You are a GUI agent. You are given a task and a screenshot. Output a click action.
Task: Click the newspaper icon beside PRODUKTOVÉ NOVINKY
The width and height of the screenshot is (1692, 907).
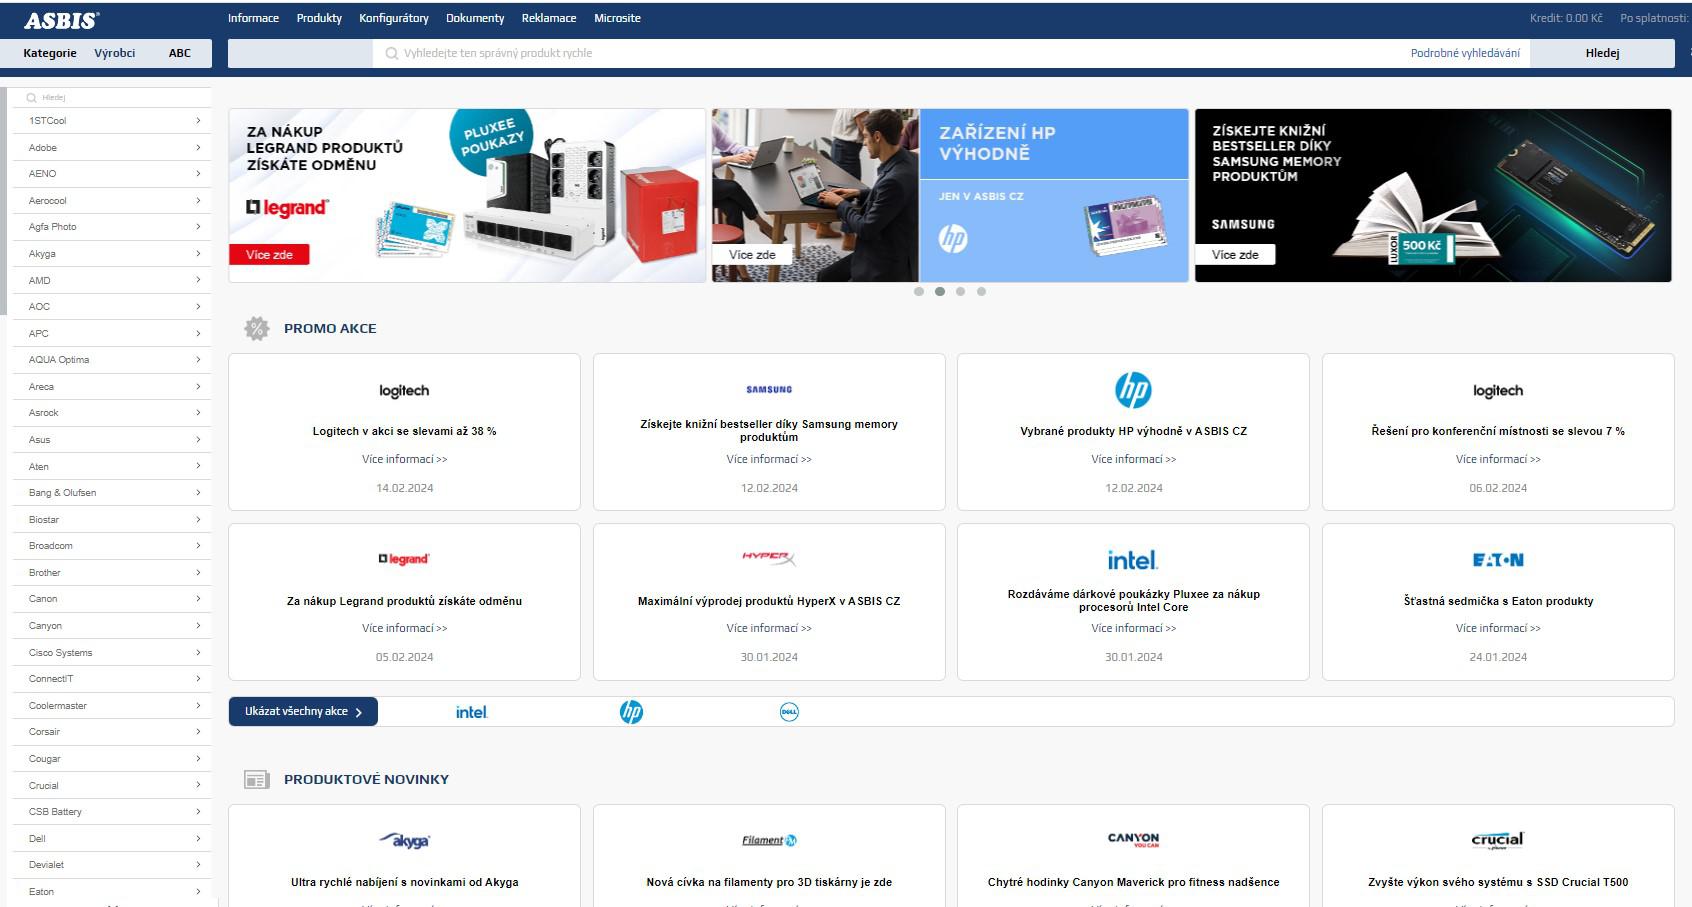[x=257, y=780]
